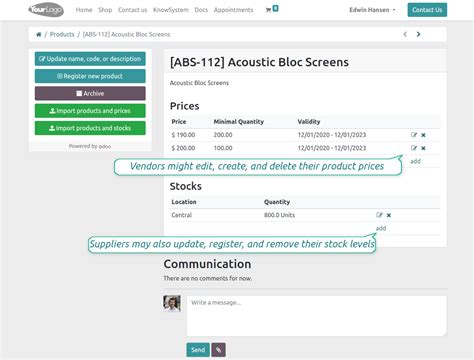Go to previous product arrow
This screenshot has height=360, width=474.
coord(405,34)
